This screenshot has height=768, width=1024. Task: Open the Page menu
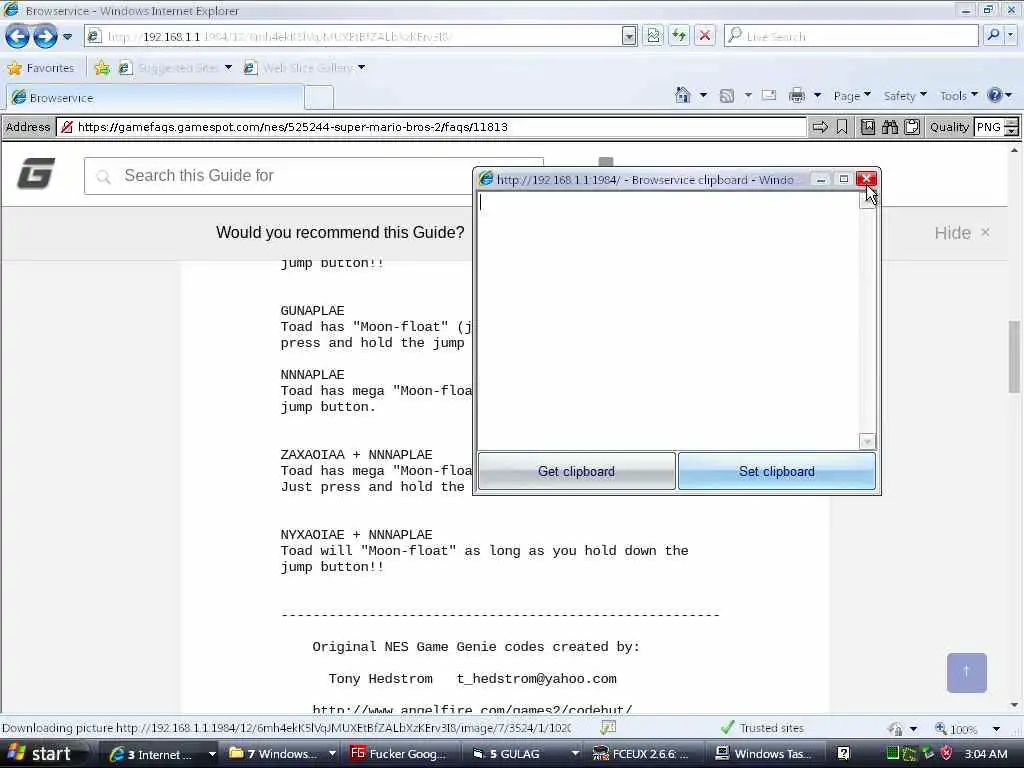pos(852,96)
